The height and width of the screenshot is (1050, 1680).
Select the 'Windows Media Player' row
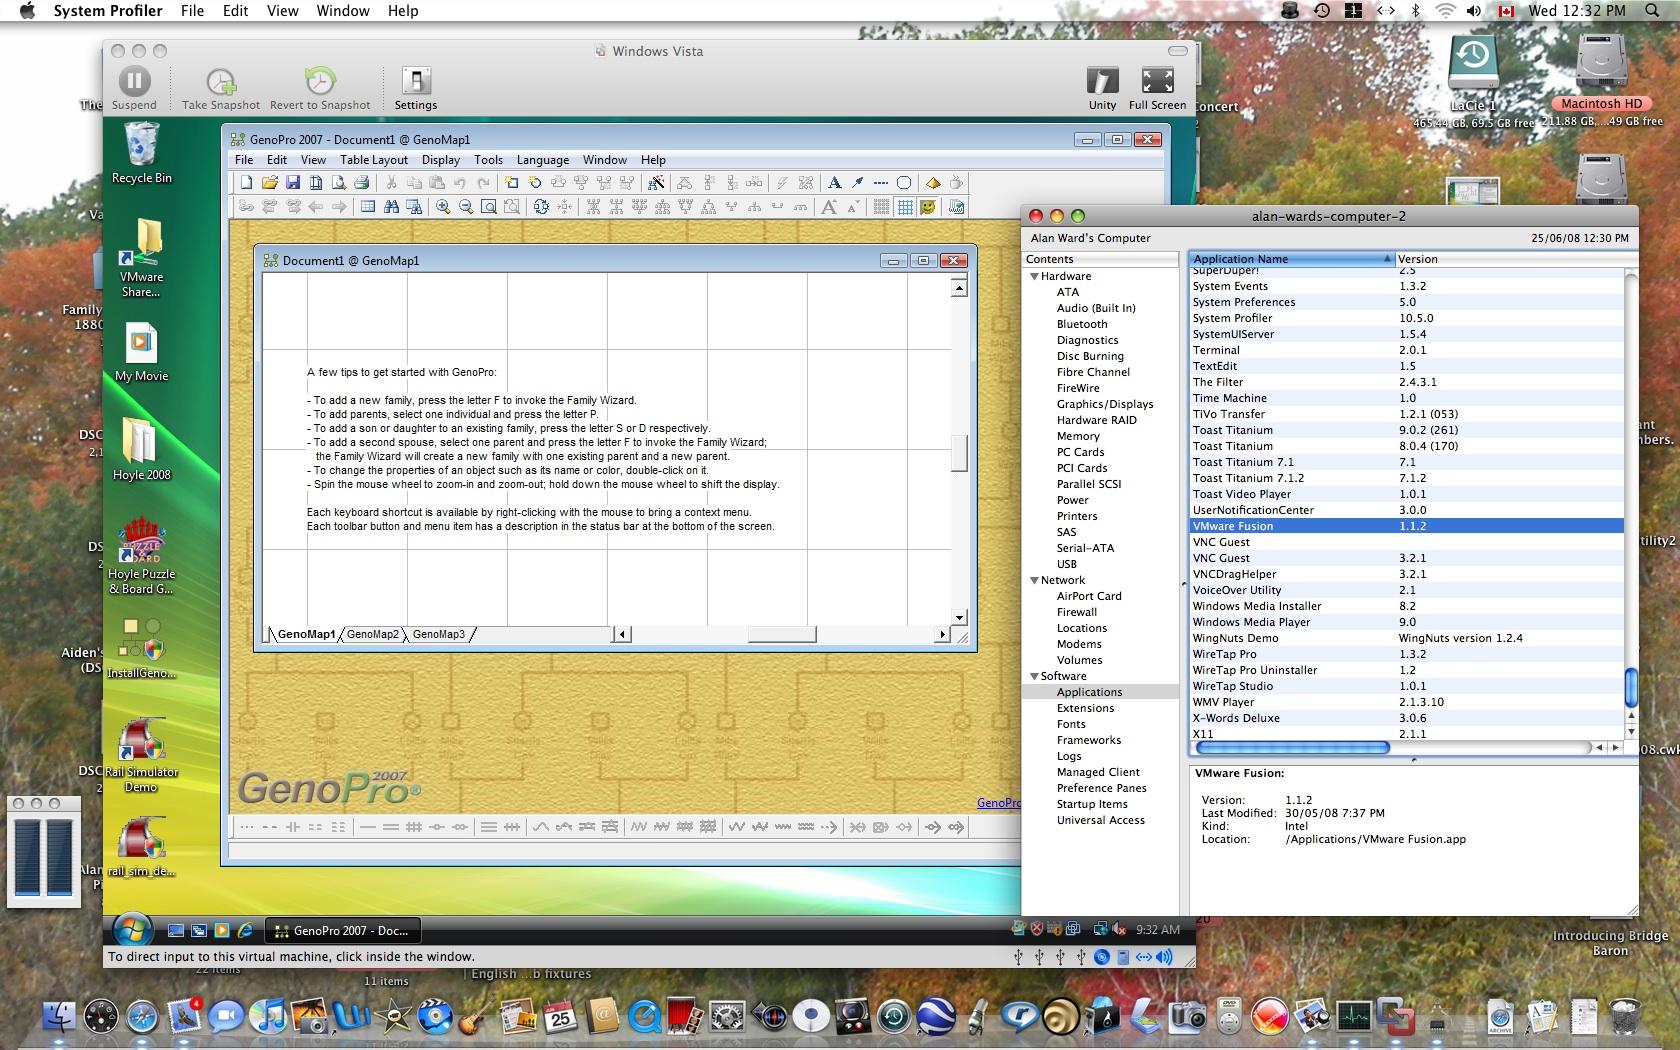pyautogui.click(x=1406, y=622)
